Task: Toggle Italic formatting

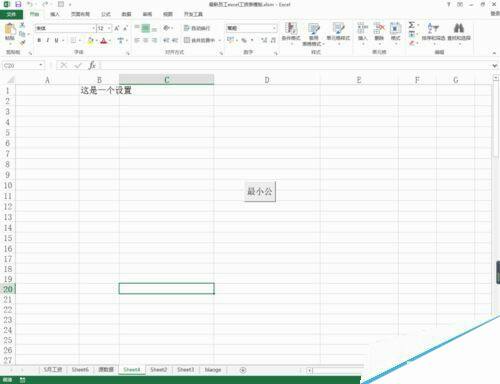Action: coord(48,40)
